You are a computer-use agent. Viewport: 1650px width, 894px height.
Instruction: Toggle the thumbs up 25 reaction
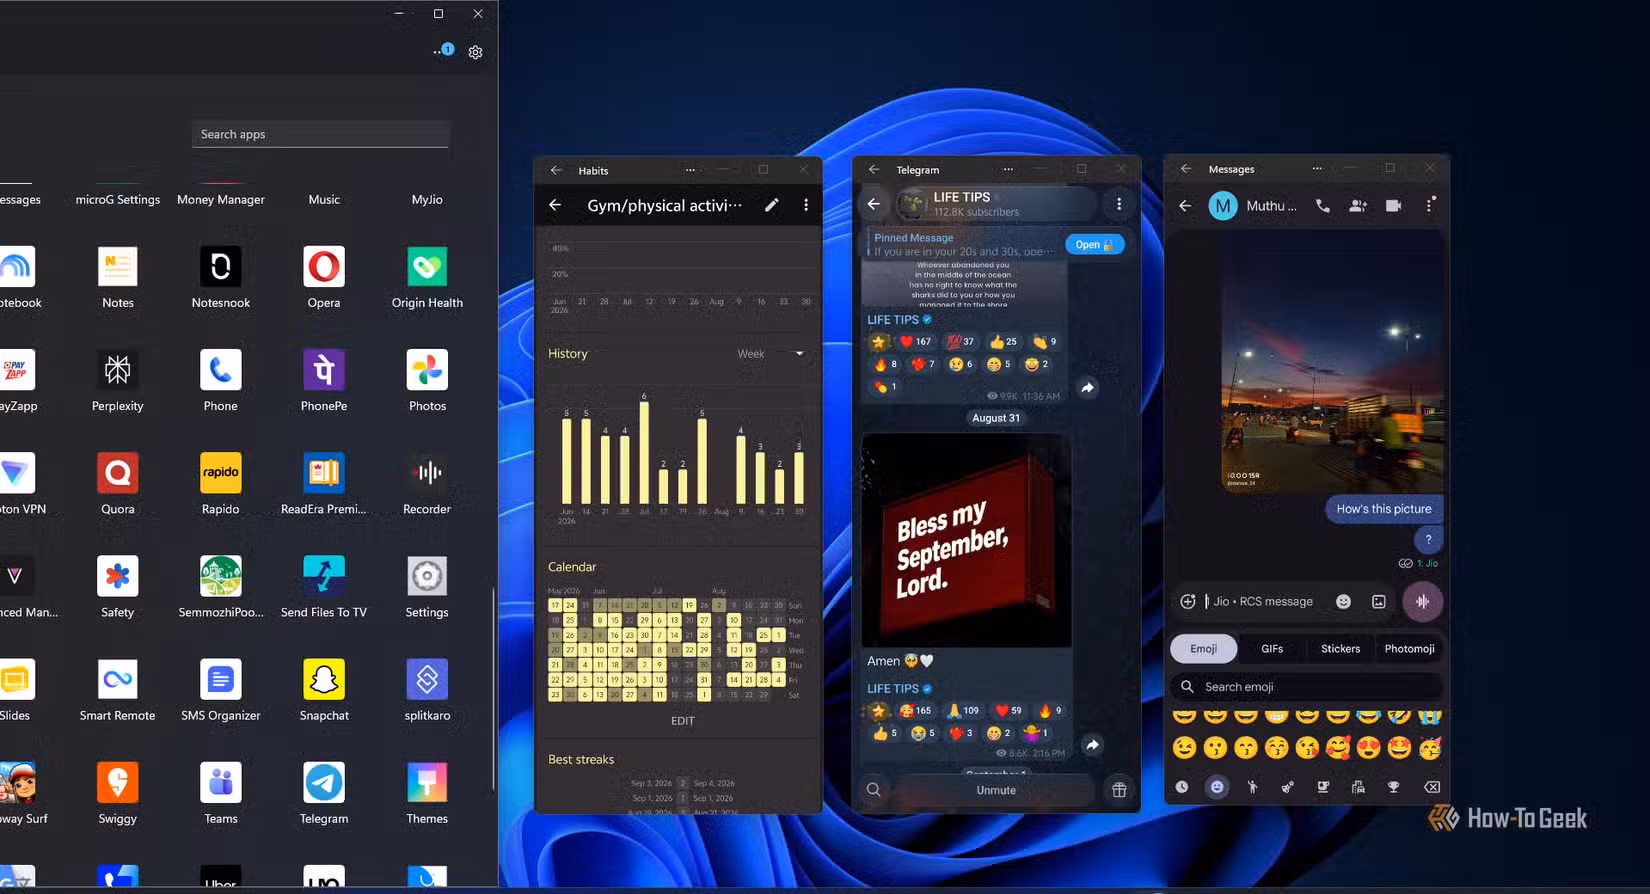point(1003,341)
